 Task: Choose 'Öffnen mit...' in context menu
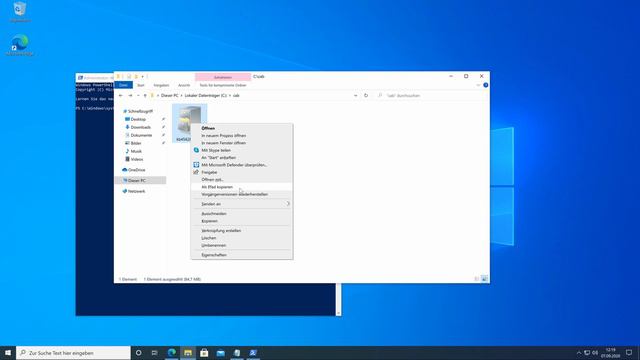point(212,180)
